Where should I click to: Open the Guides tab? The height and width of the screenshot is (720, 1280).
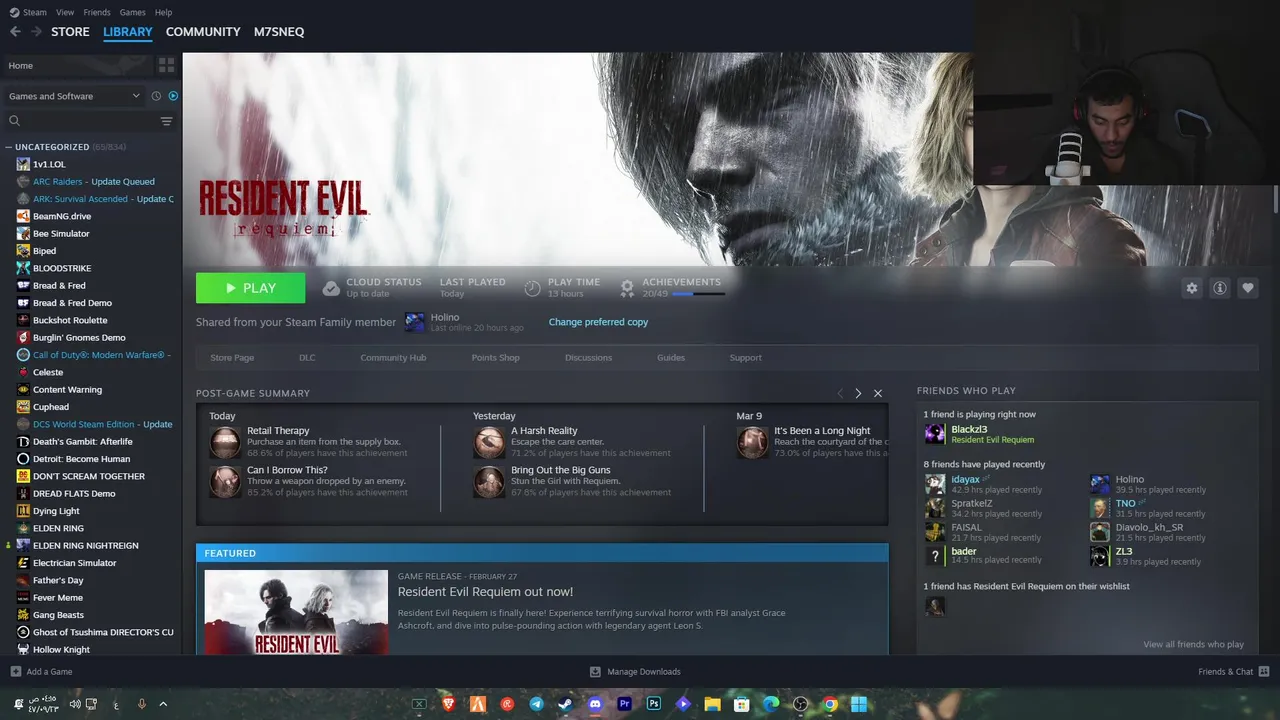tap(671, 358)
